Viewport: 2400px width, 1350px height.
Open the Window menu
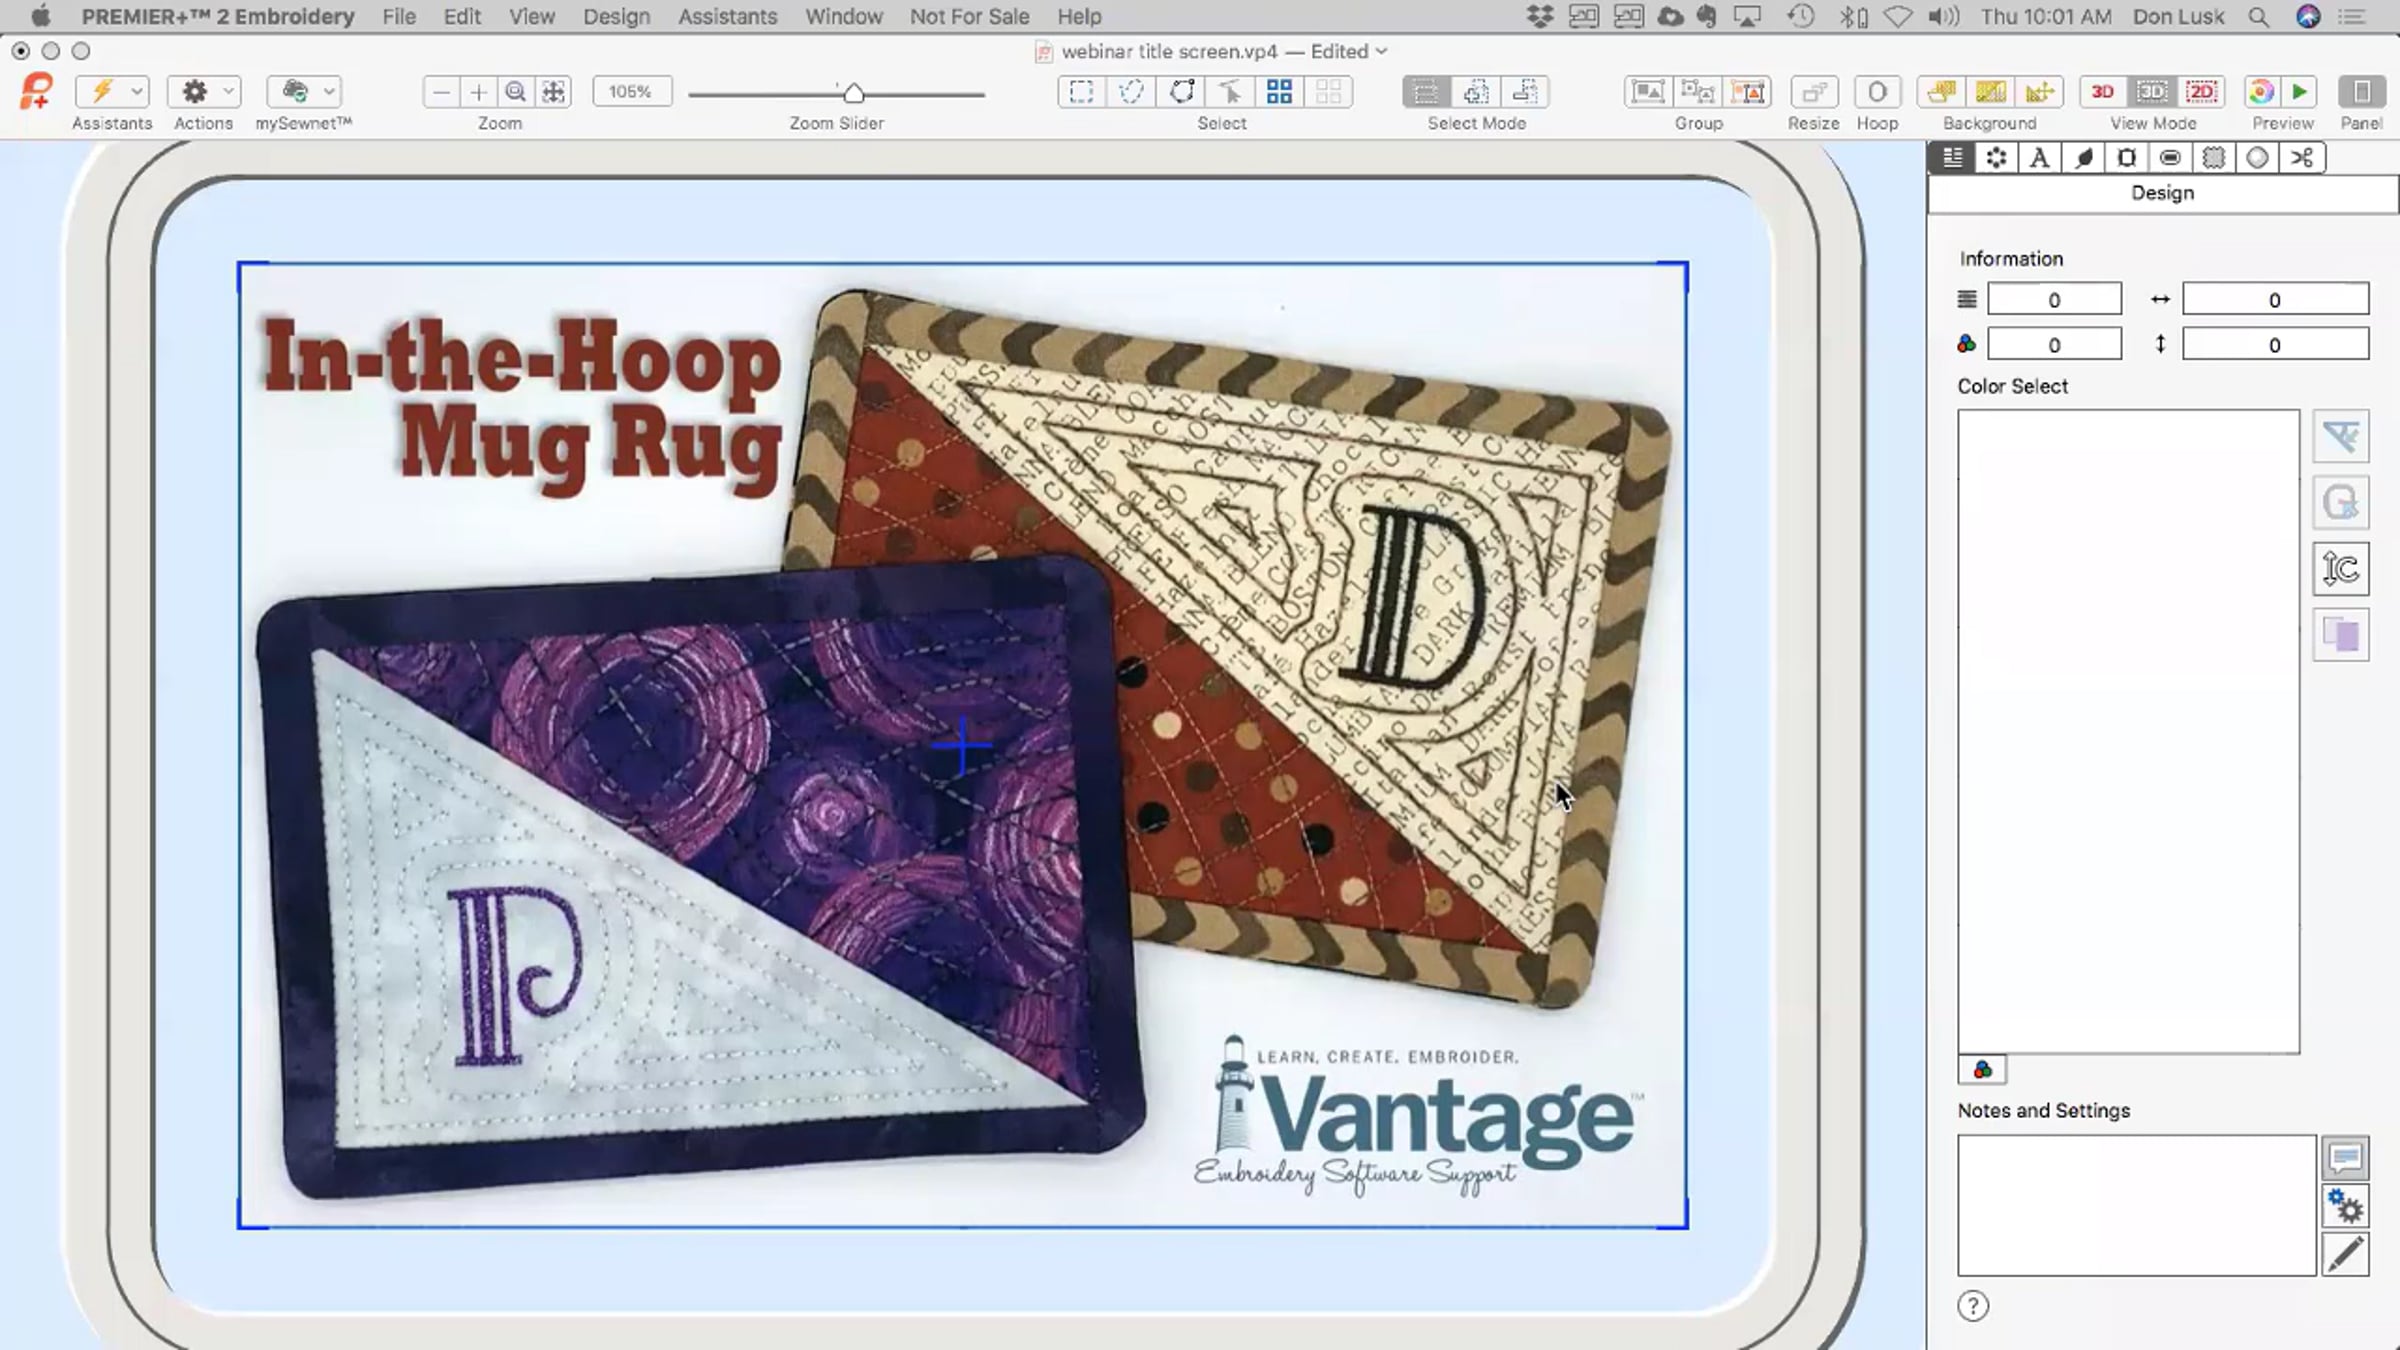point(844,17)
